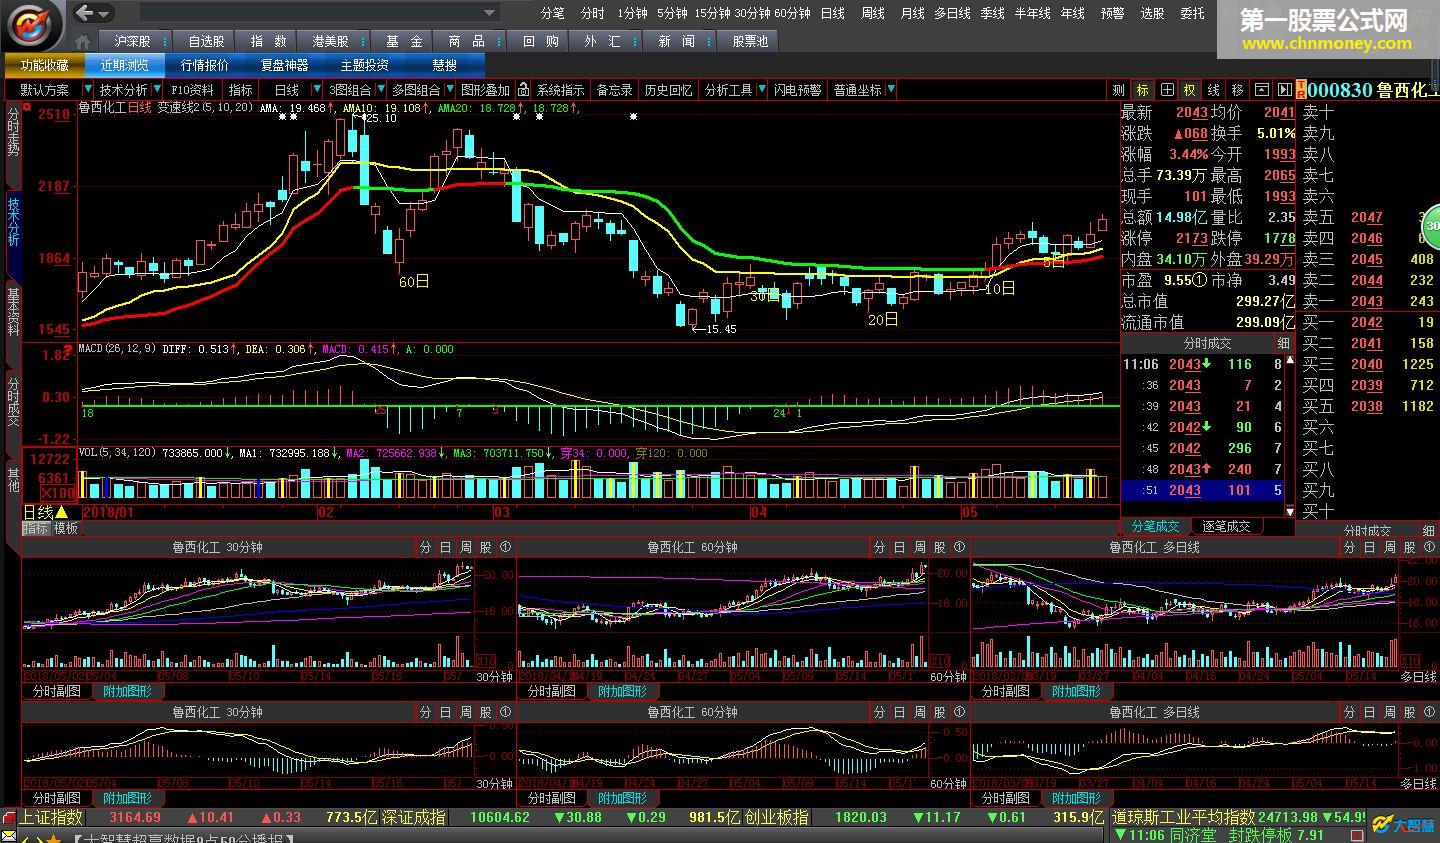Open the home page house icon

[83, 42]
